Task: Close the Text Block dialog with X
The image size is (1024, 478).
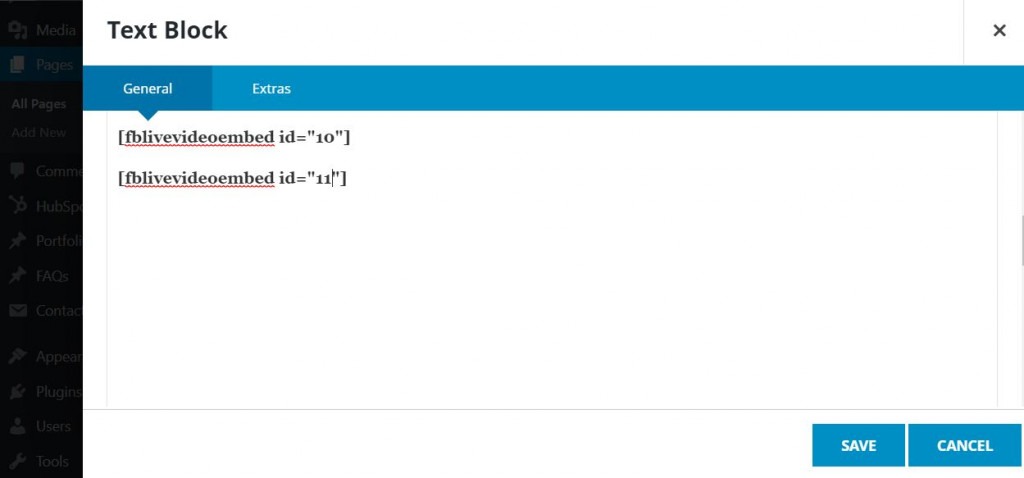Action: point(999,30)
